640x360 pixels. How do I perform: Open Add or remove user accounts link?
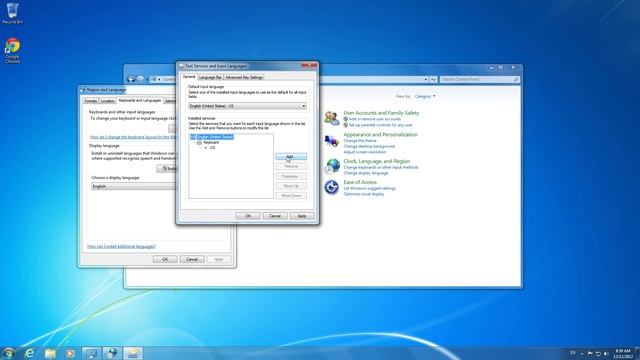(x=375, y=119)
